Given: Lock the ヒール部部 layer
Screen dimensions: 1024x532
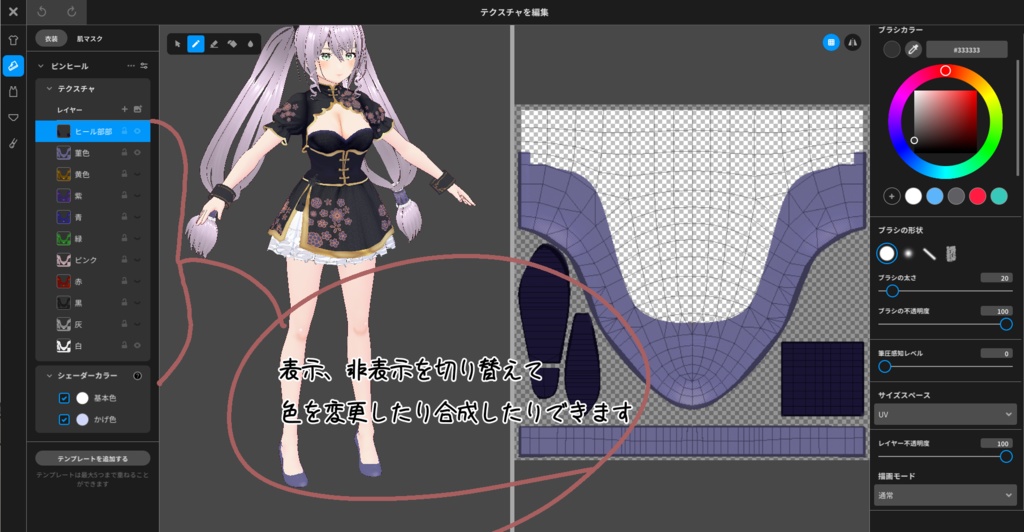Looking at the screenshot, I should pyautogui.click(x=124, y=131).
